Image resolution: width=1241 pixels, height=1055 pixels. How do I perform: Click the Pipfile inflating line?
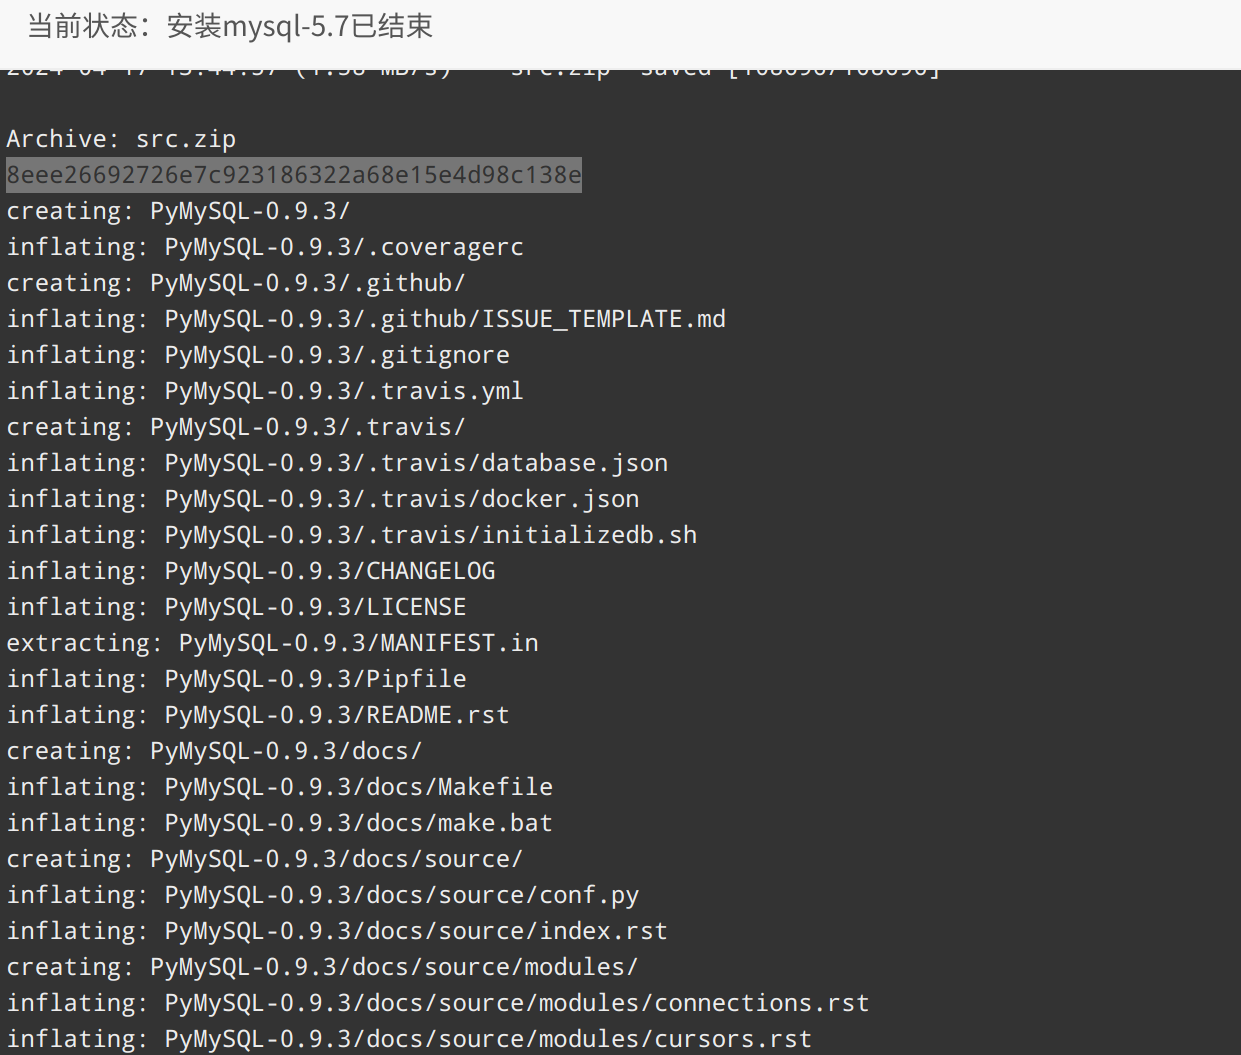point(236,679)
